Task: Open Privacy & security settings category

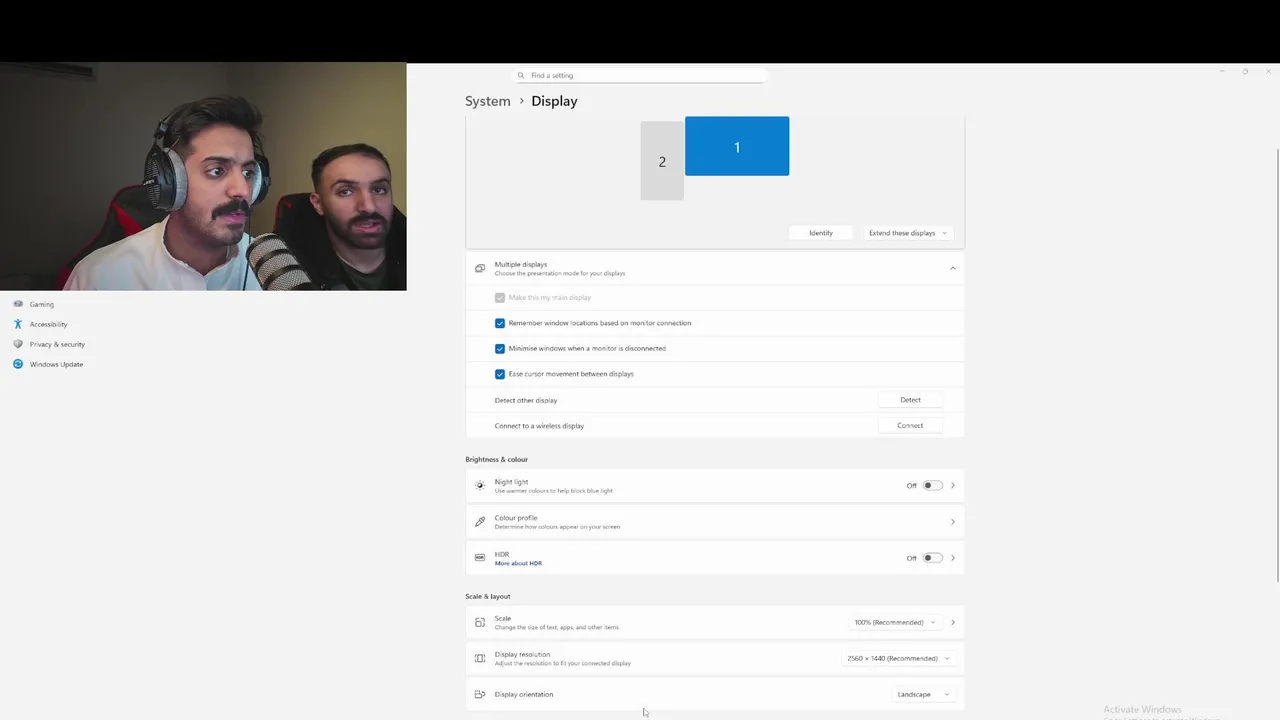Action: pos(57,344)
